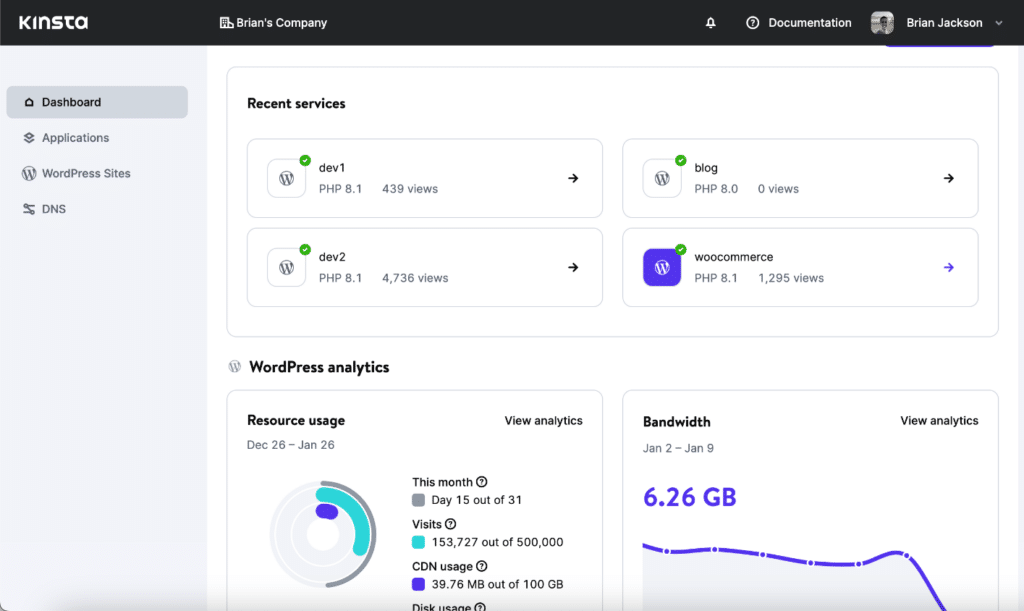Click dev1's green status check badge

click(x=305, y=161)
